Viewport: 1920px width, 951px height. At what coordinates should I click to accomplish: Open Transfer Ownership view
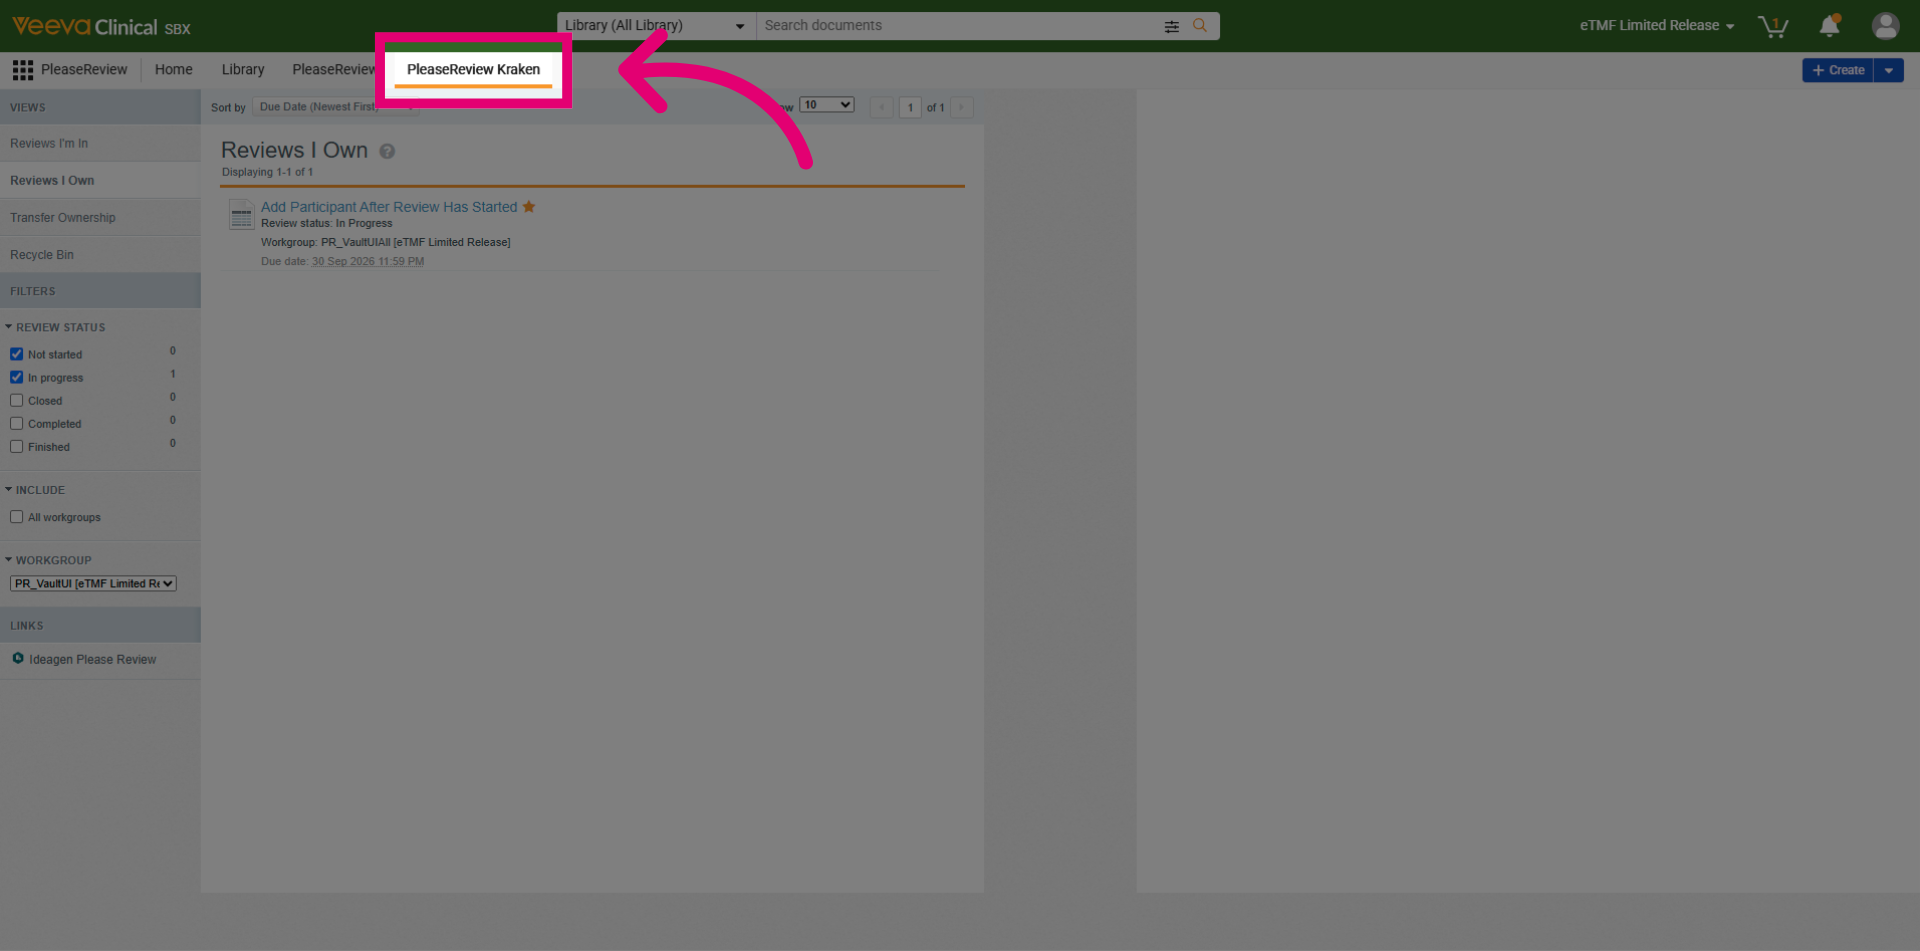click(100, 217)
